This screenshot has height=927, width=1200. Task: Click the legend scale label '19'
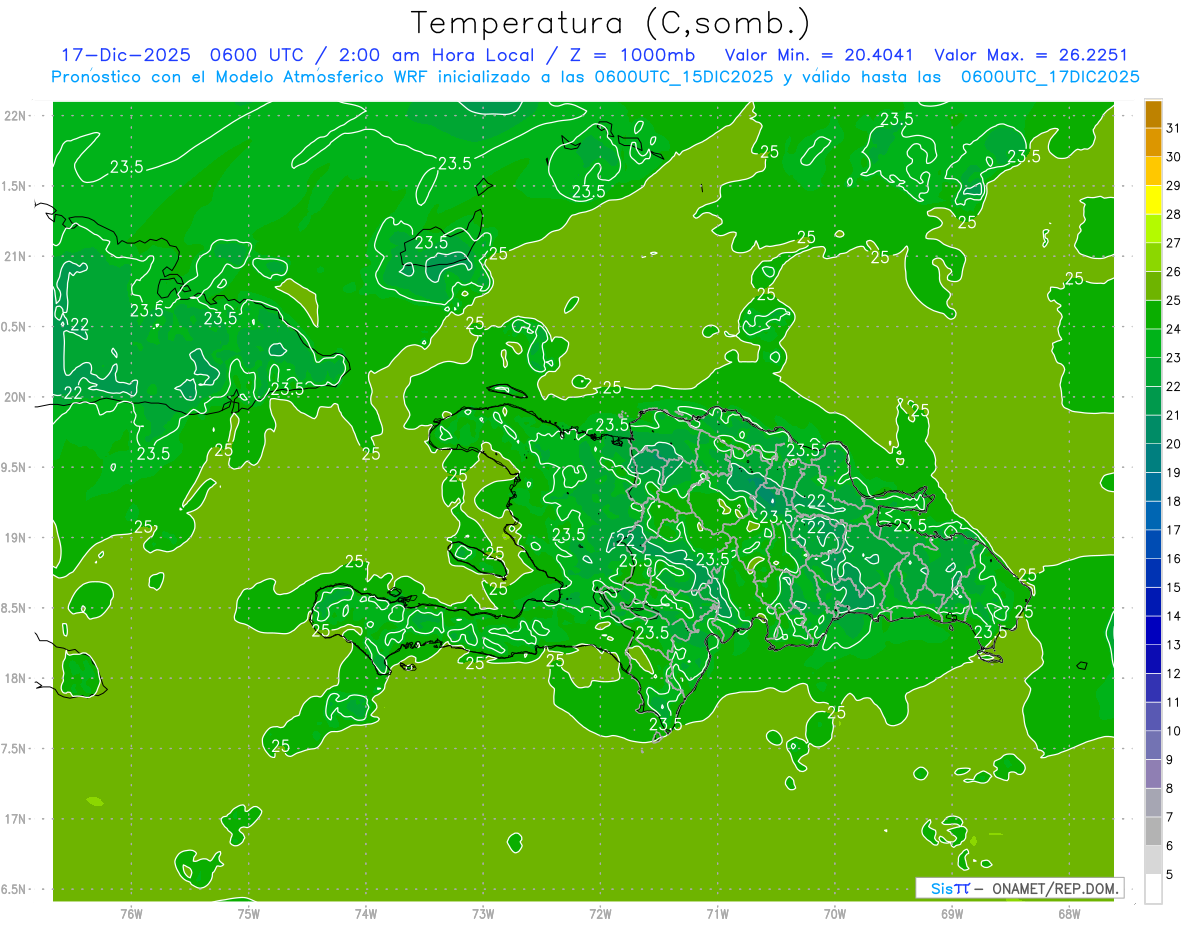(x=1173, y=473)
